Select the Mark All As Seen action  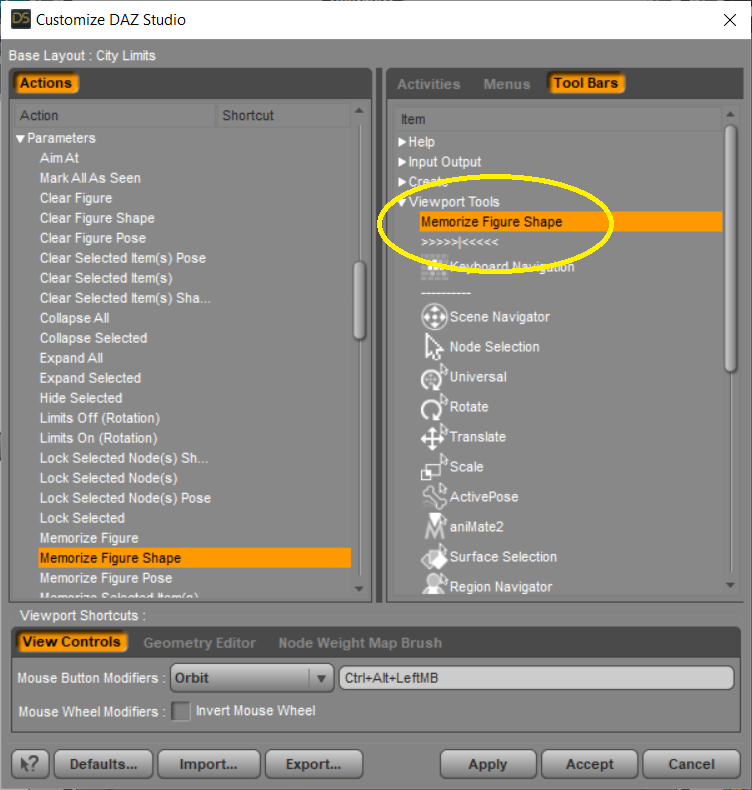90,178
